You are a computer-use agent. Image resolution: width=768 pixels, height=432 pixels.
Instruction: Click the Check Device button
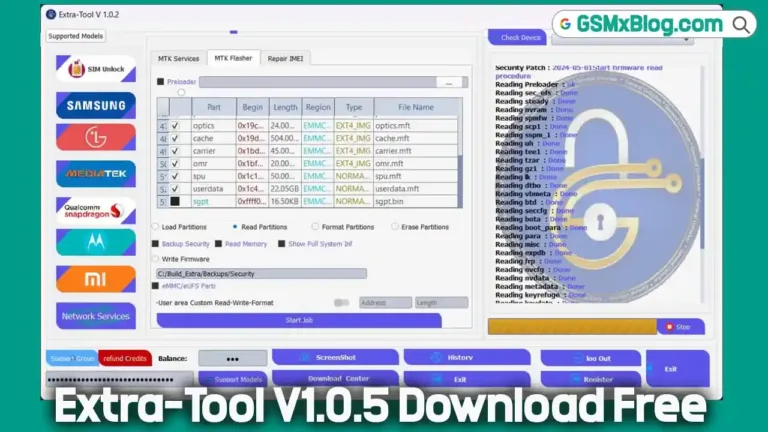[x=517, y=37]
